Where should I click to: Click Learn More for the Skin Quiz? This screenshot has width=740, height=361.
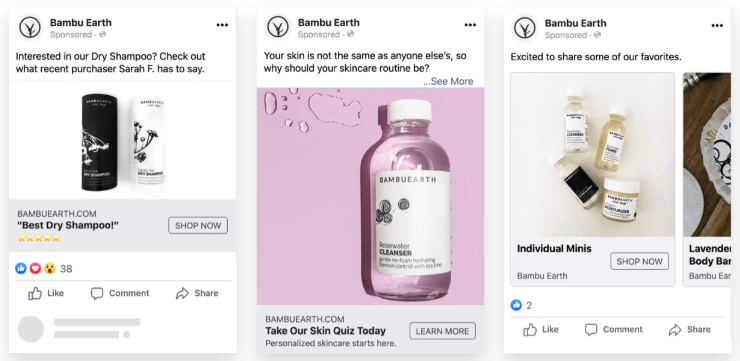pos(442,331)
